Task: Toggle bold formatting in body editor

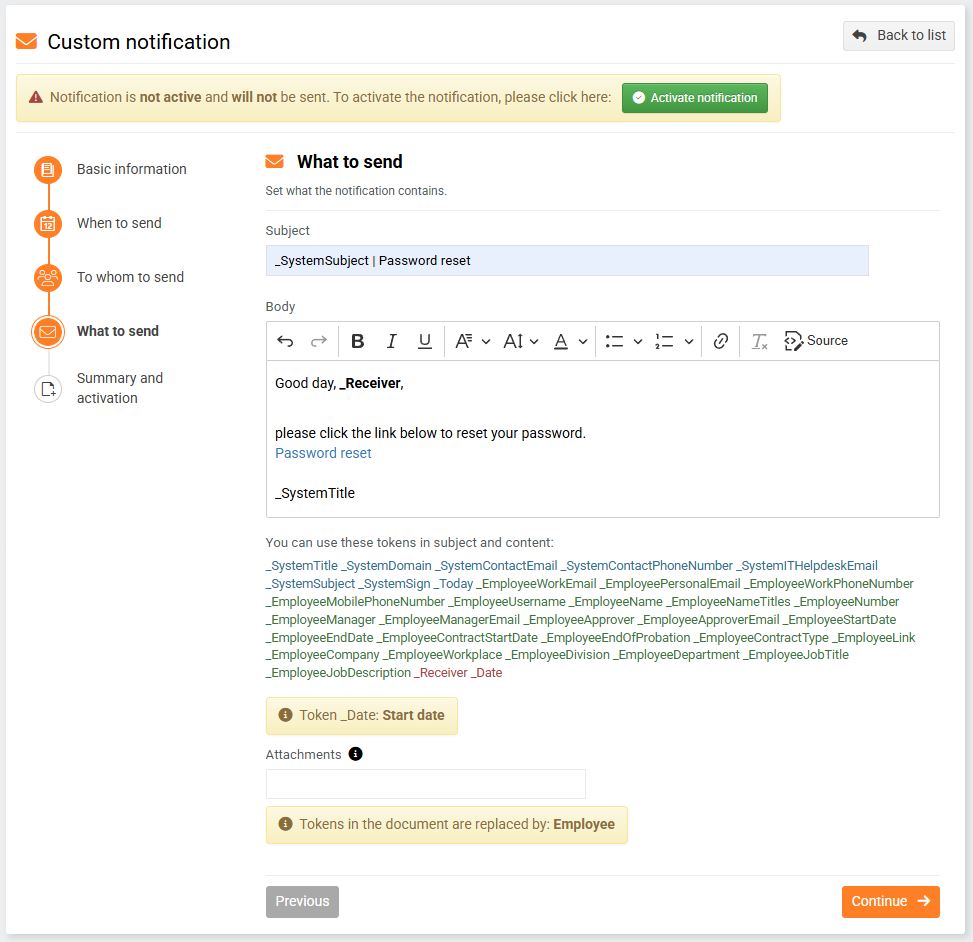Action: [358, 341]
